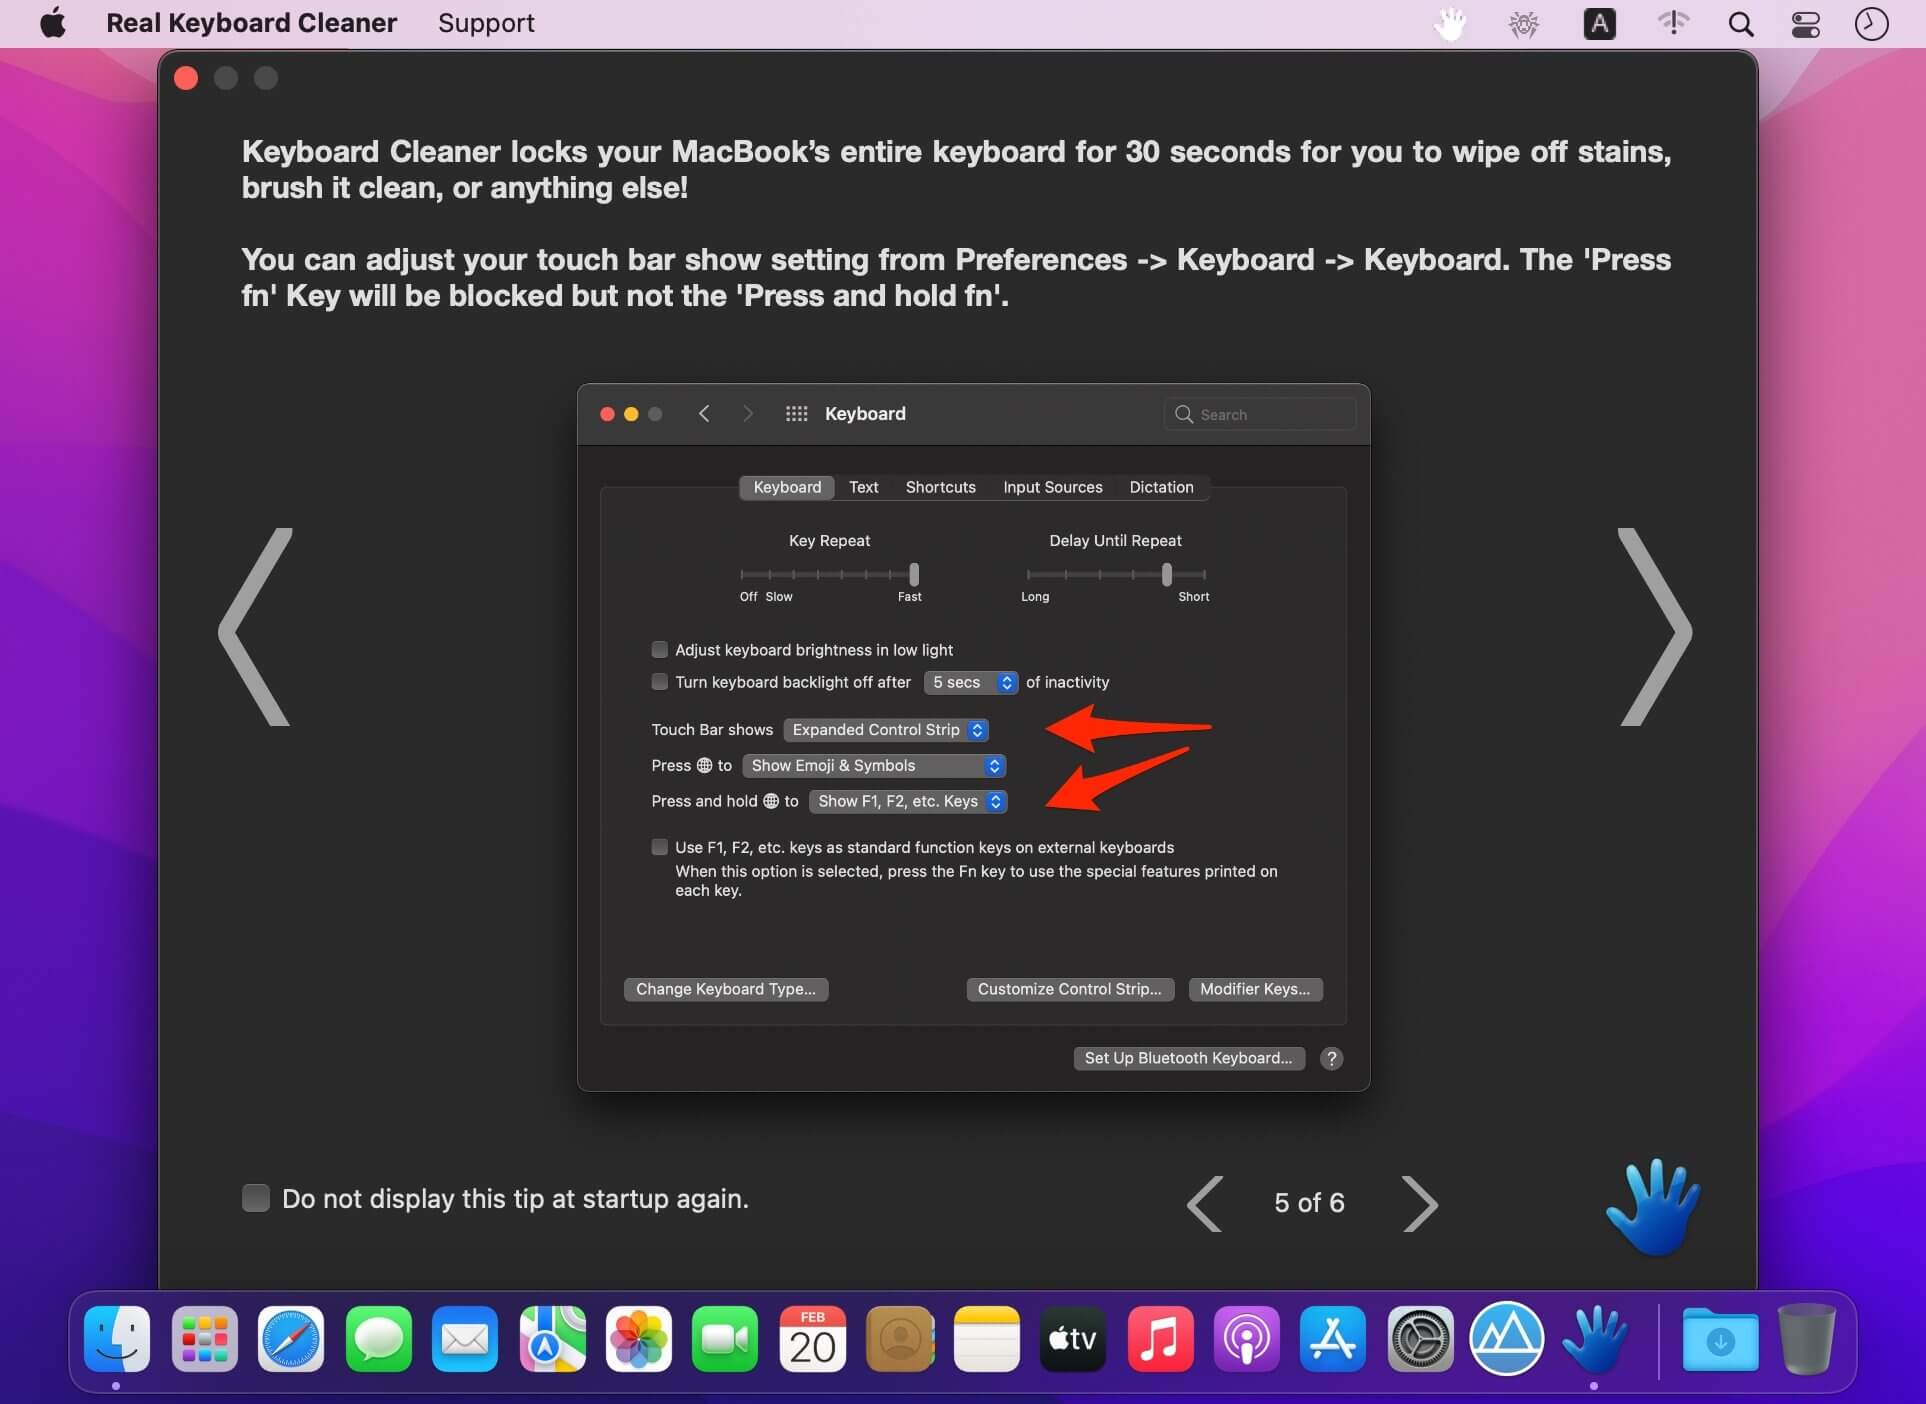Go to next tip with large right chevron
This screenshot has height=1404, width=1926.
click(x=1654, y=628)
